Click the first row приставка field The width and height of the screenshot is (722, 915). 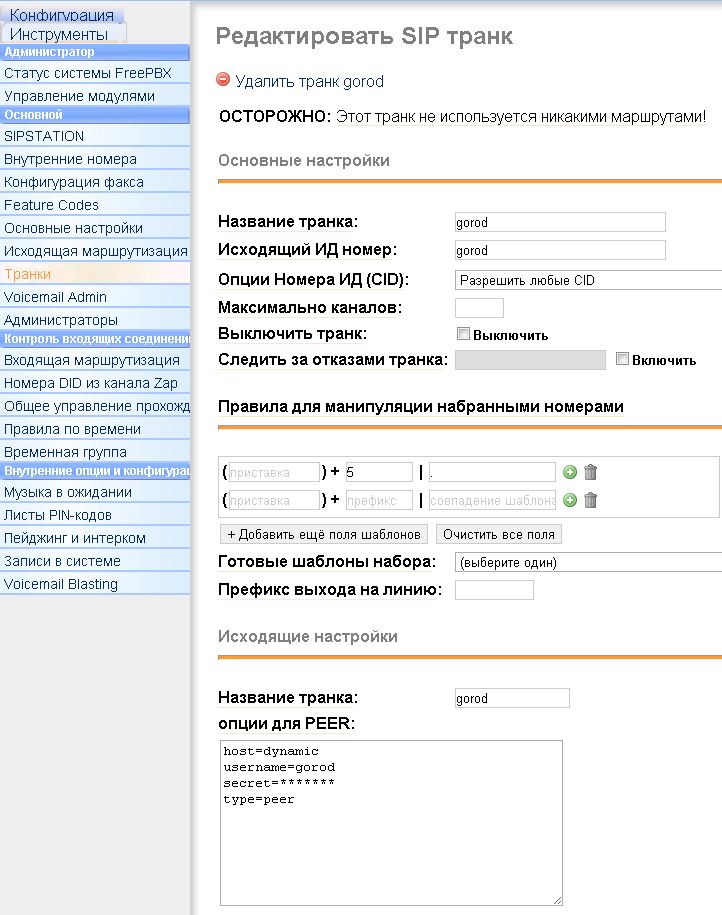[x=274, y=472]
